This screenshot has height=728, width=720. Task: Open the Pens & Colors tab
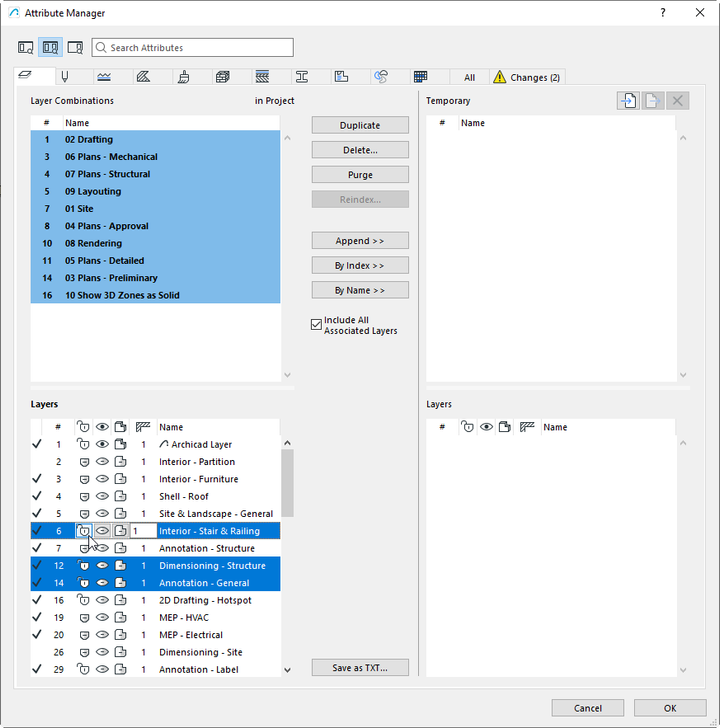[65, 77]
